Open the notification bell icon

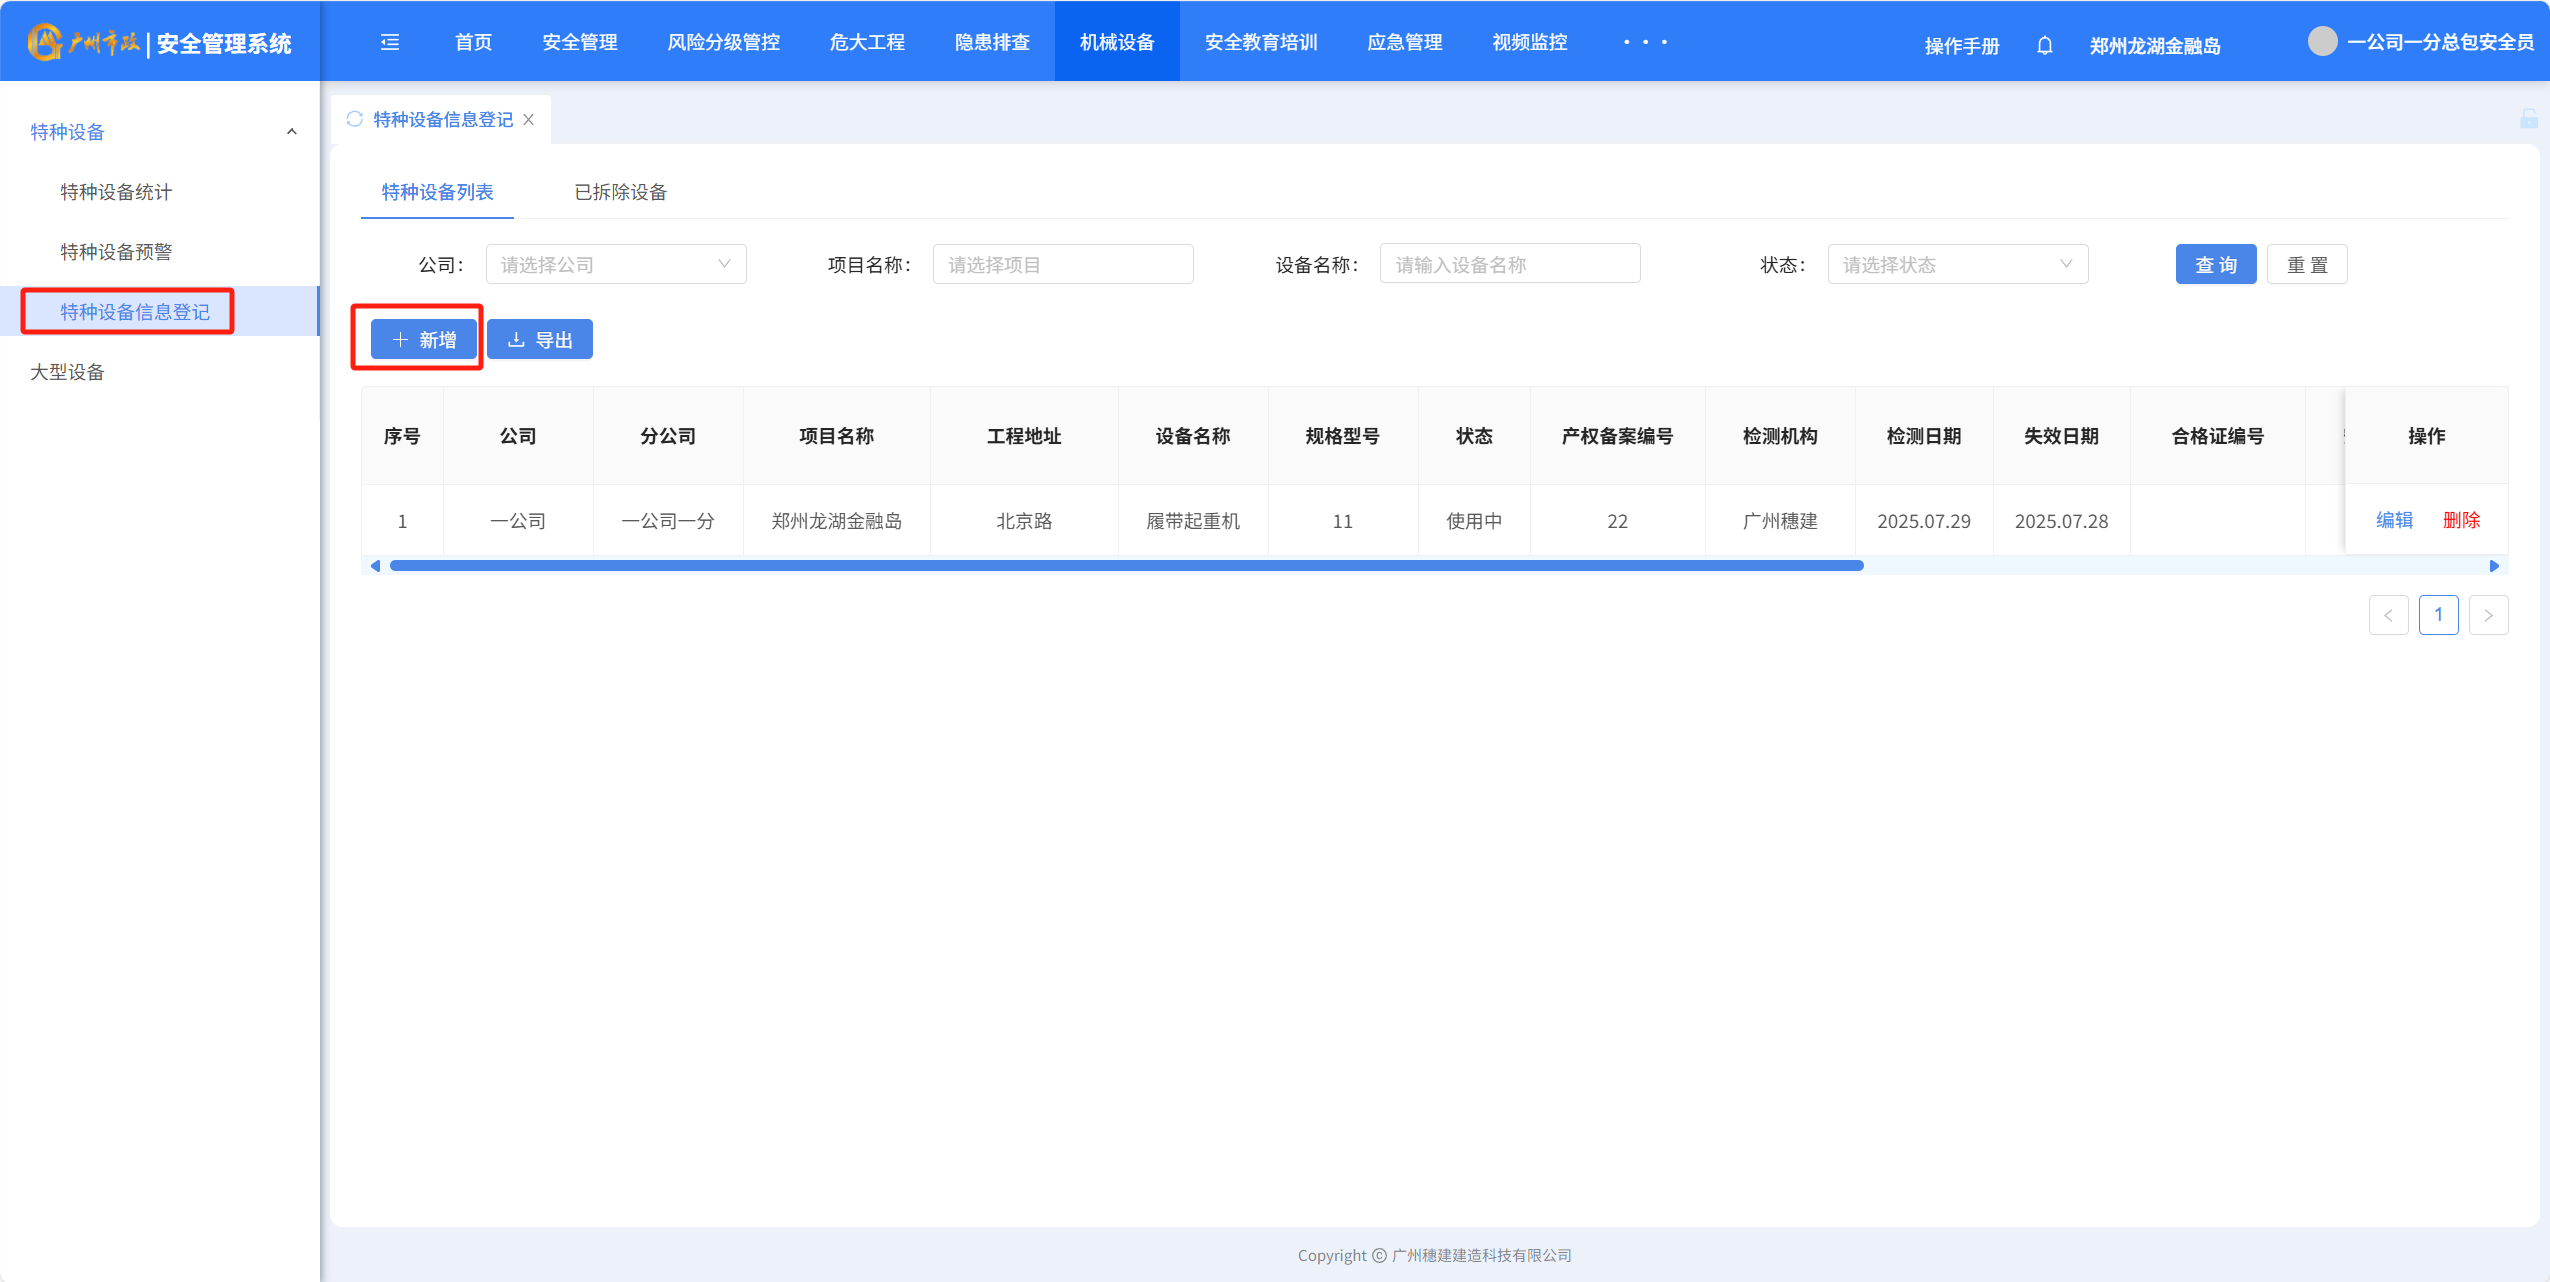point(2045,45)
